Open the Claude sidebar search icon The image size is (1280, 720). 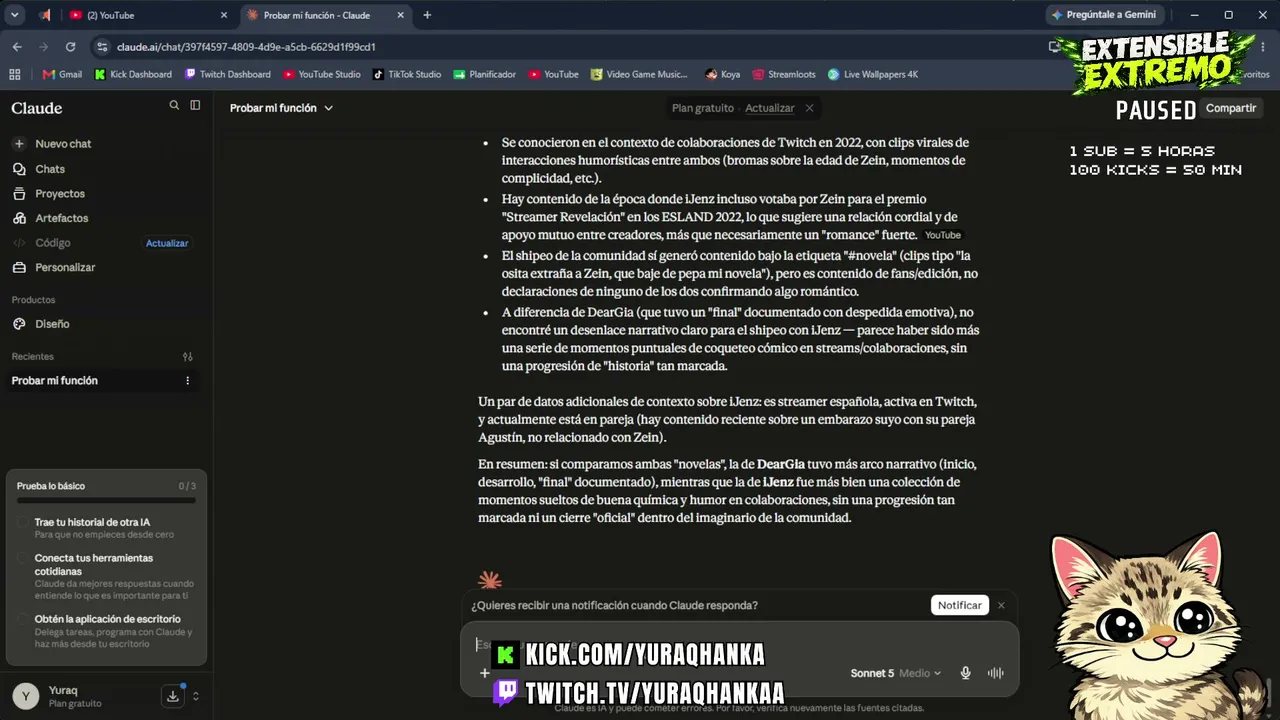click(174, 105)
